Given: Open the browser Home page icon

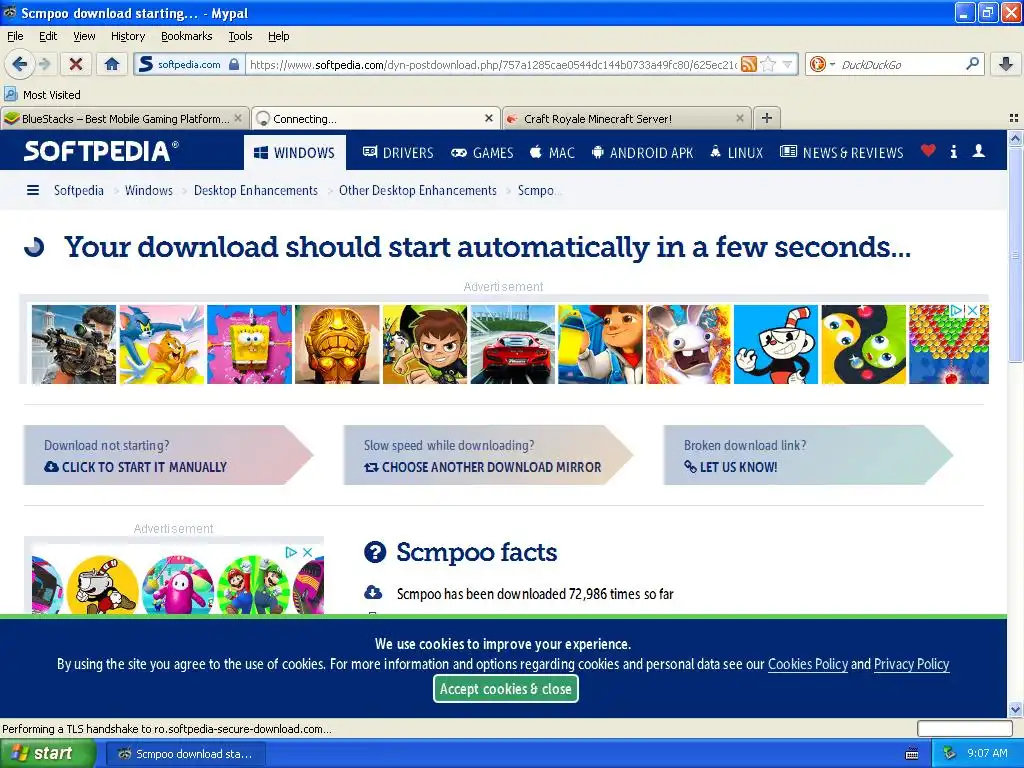Looking at the screenshot, I should point(112,64).
